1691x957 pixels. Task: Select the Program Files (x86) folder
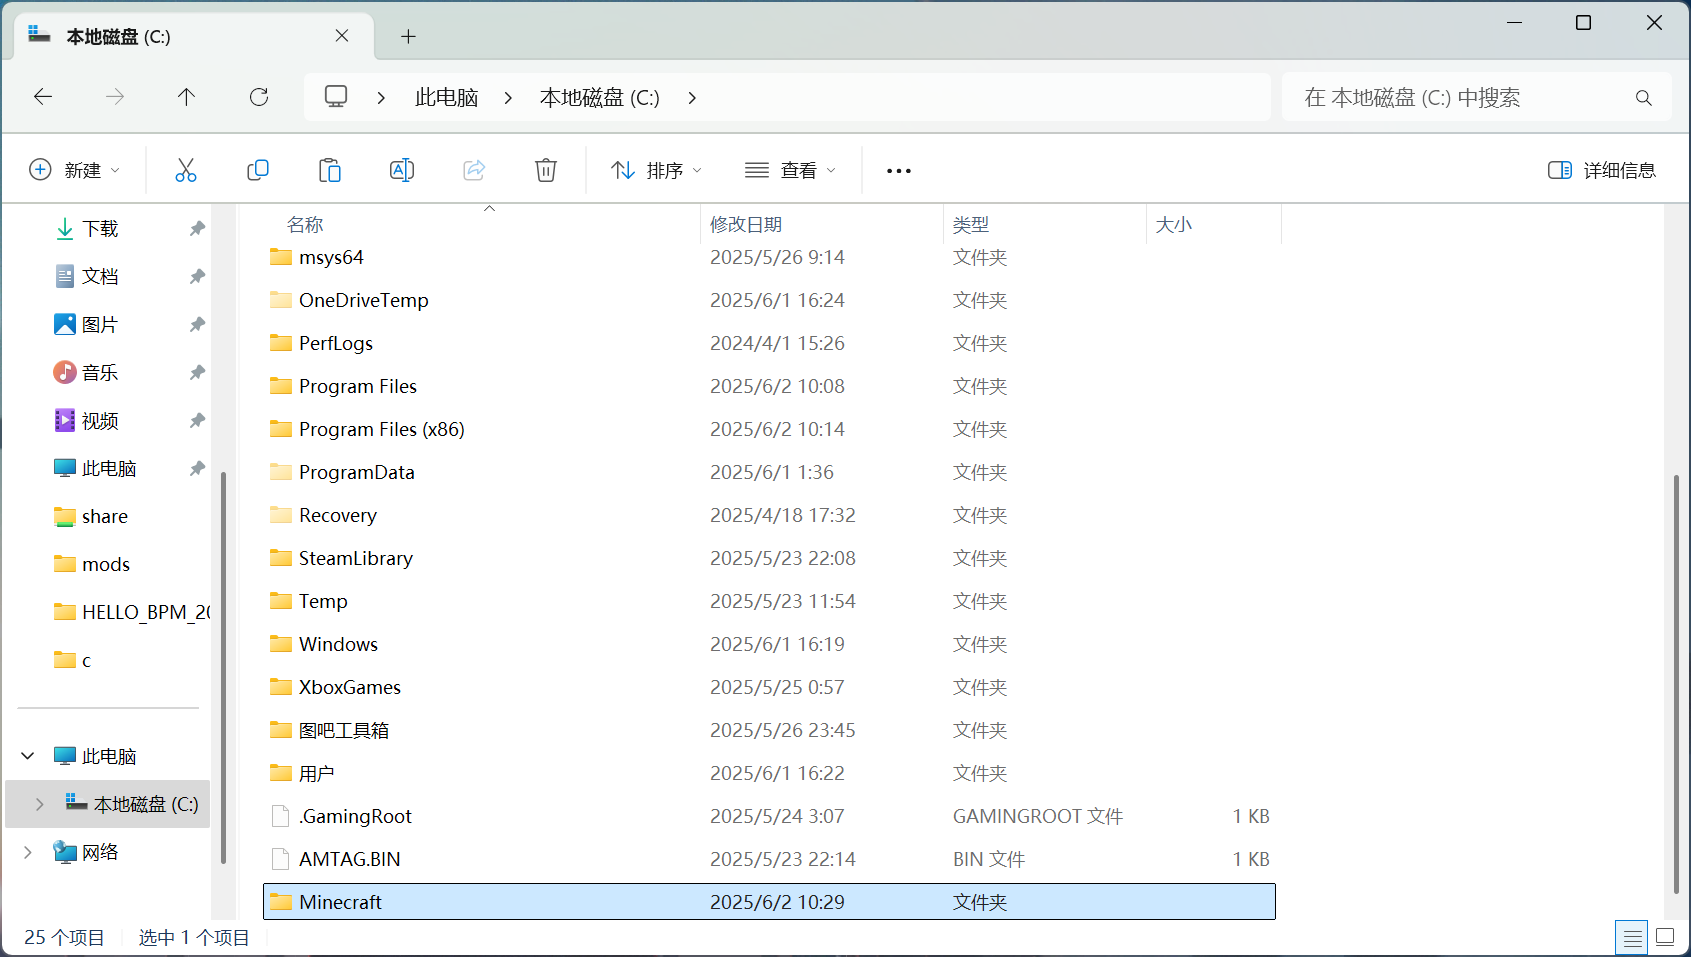click(x=769, y=429)
